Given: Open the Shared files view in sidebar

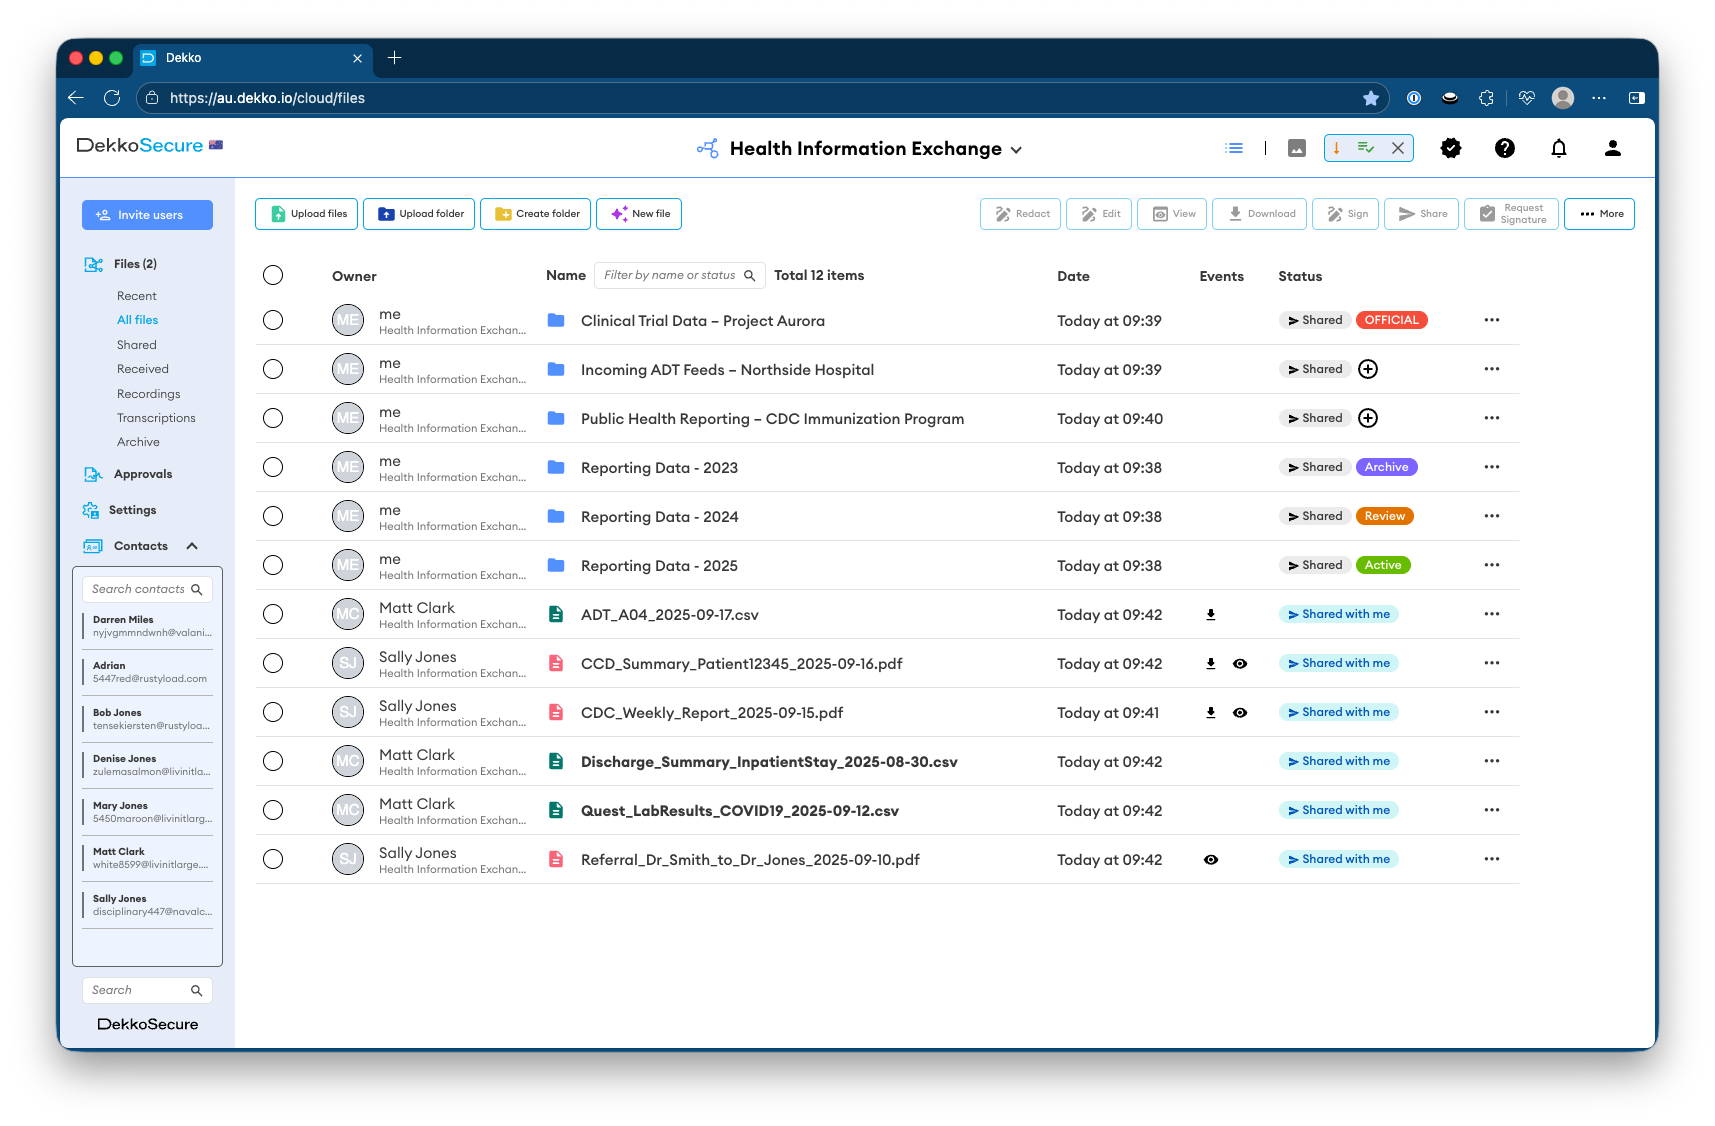Looking at the screenshot, I should 137,345.
